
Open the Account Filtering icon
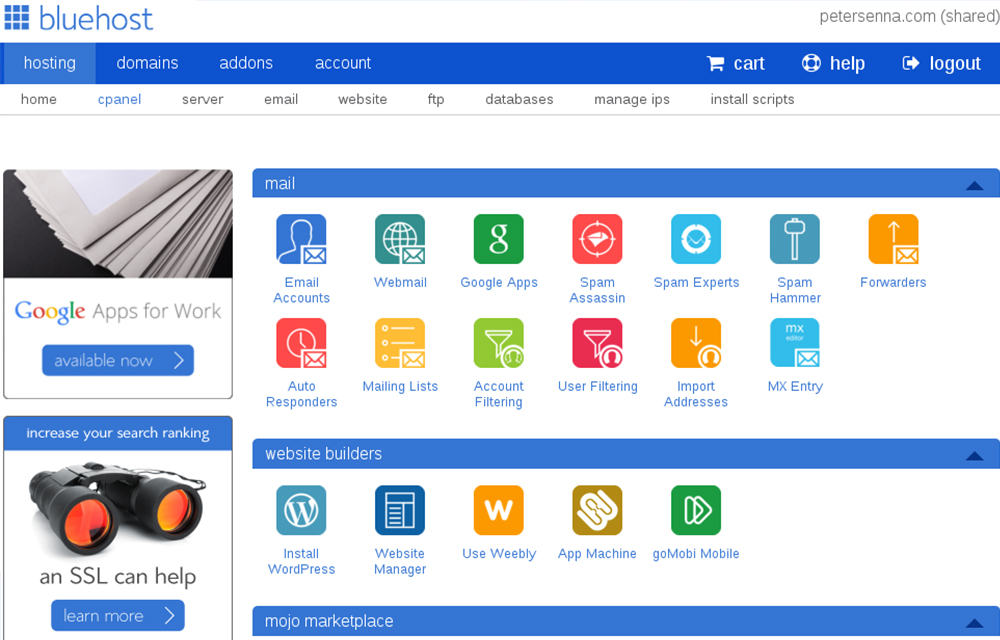pos(499,343)
